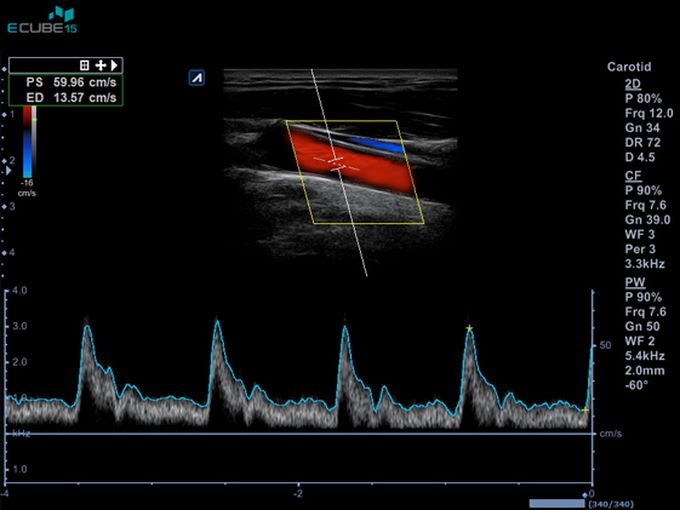This screenshot has height=510, width=680.
Task: Click the grid icon in the measurement box header
Action: click(x=85, y=65)
